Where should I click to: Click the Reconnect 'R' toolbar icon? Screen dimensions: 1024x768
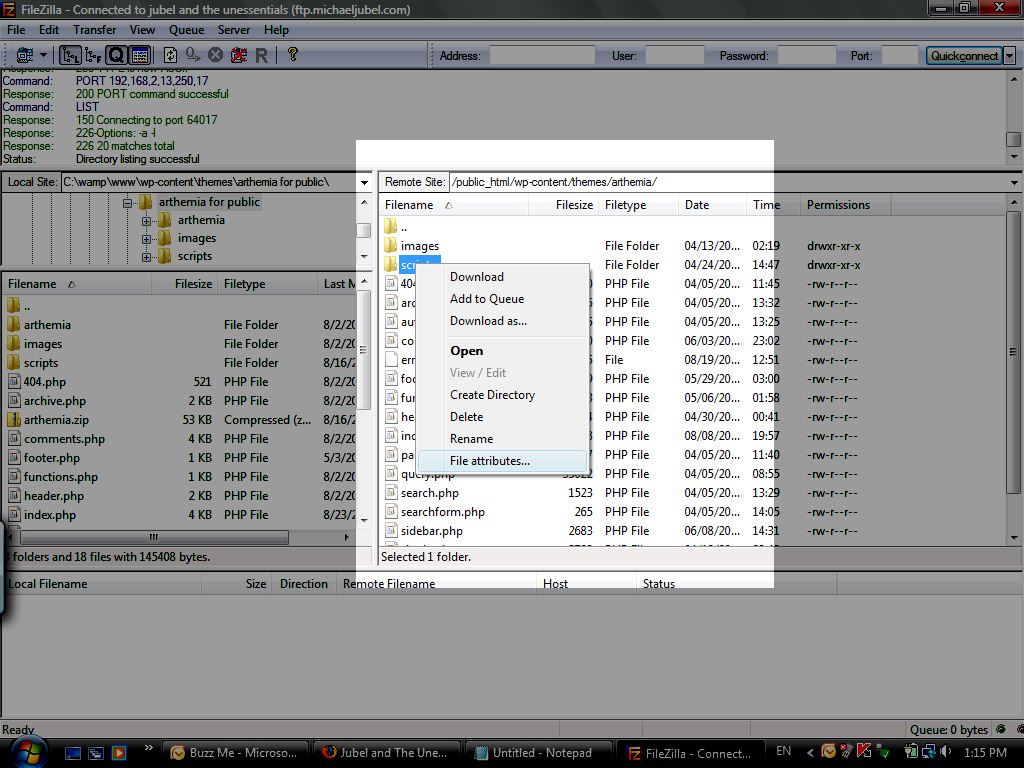tap(261, 55)
